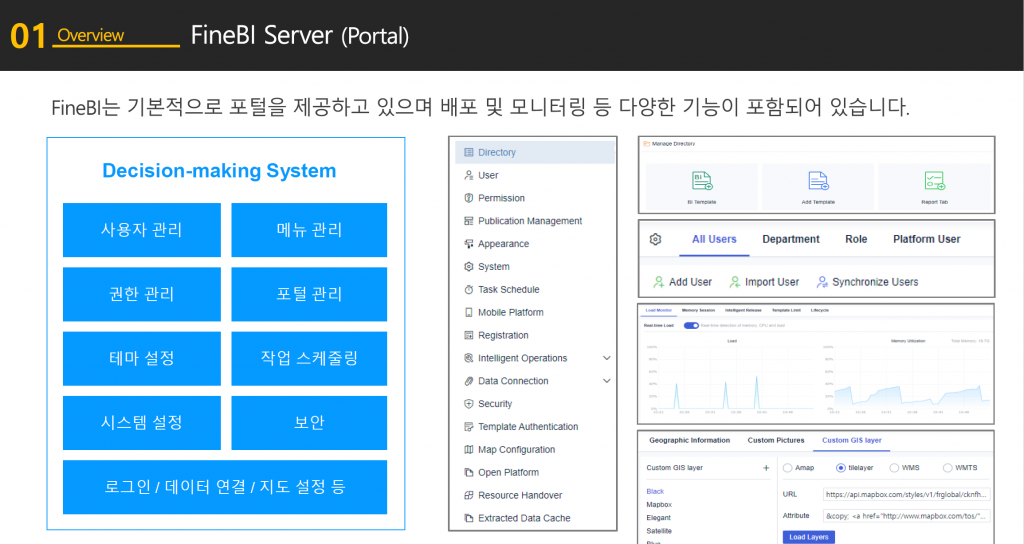The width and height of the screenshot is (1024, 544).
Task: Expand the Data Connection menu chevron
Action: 606,381
